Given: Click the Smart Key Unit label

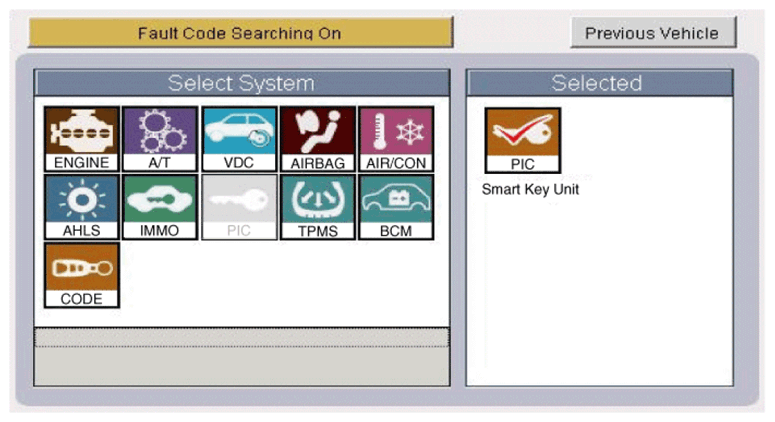Looking at the screenshot, I should [x=530, y=189].
